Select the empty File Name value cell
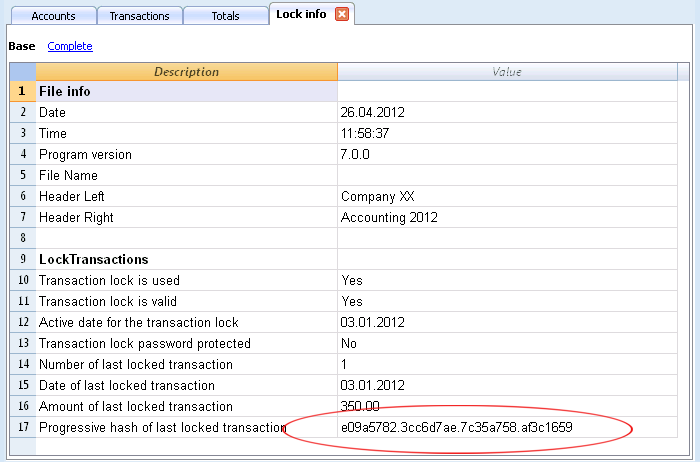This screenshot has width=700, height=462. (507, 175)
